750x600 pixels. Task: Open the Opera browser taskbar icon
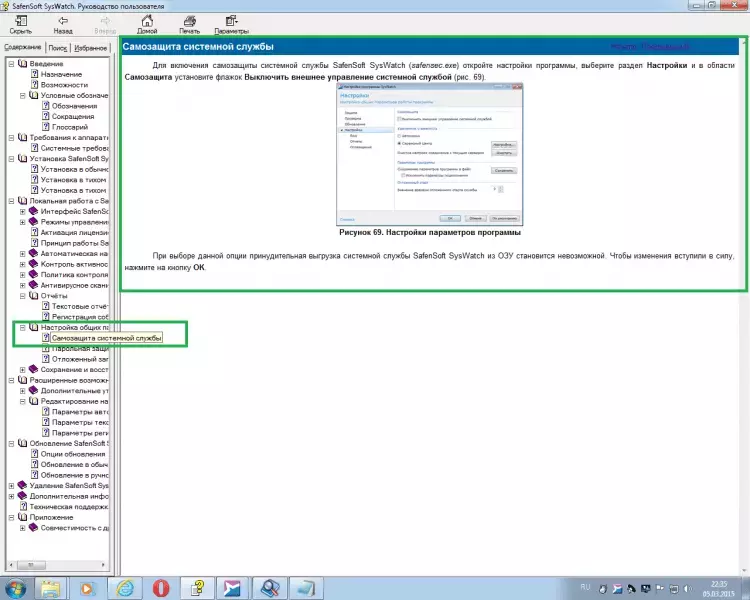coord(161,588)
